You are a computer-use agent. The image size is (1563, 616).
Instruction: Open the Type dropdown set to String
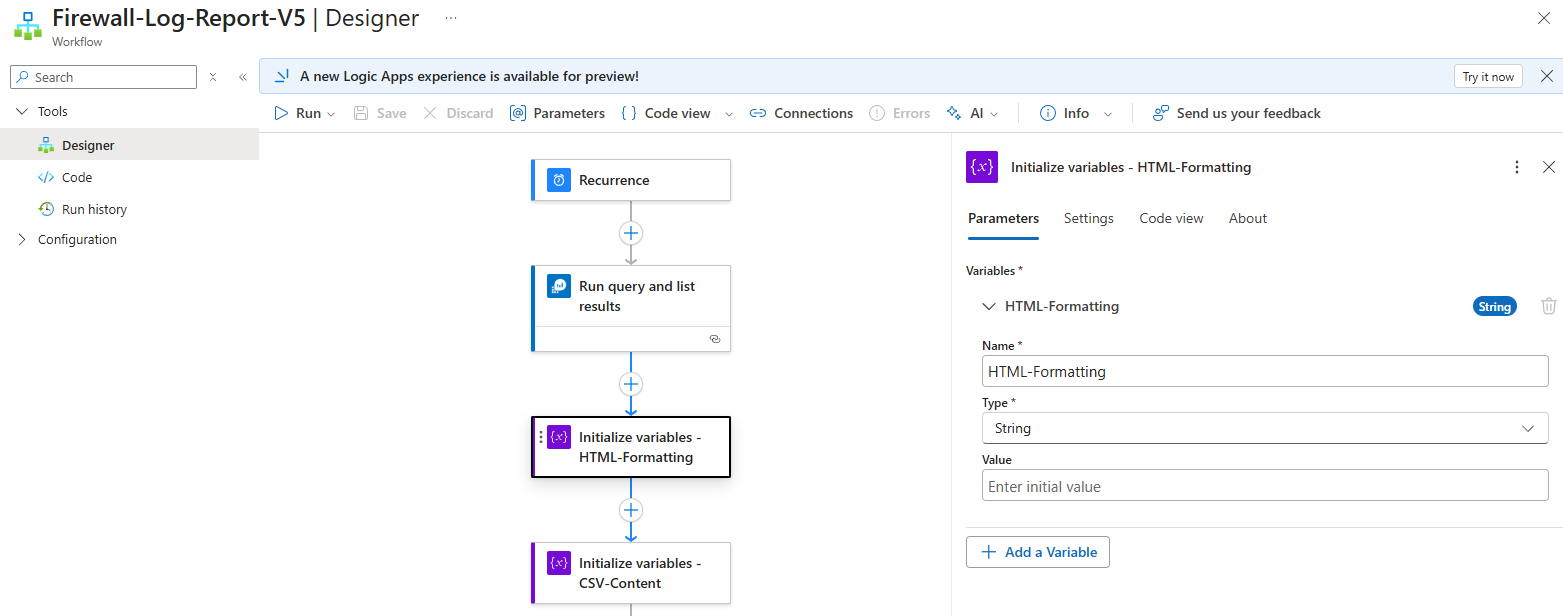point(1264,428)
